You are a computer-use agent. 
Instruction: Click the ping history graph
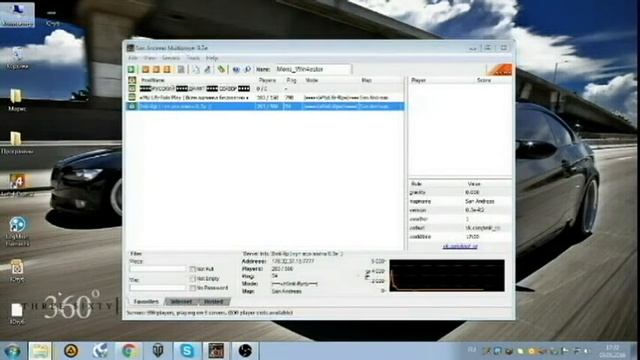point(447,276)
